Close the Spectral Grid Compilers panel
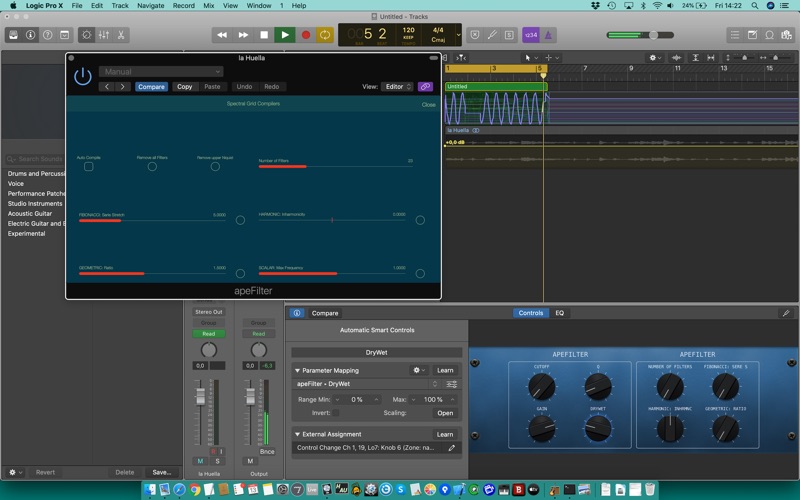Viewport: 800px width, 500px height. coord(429,105)
